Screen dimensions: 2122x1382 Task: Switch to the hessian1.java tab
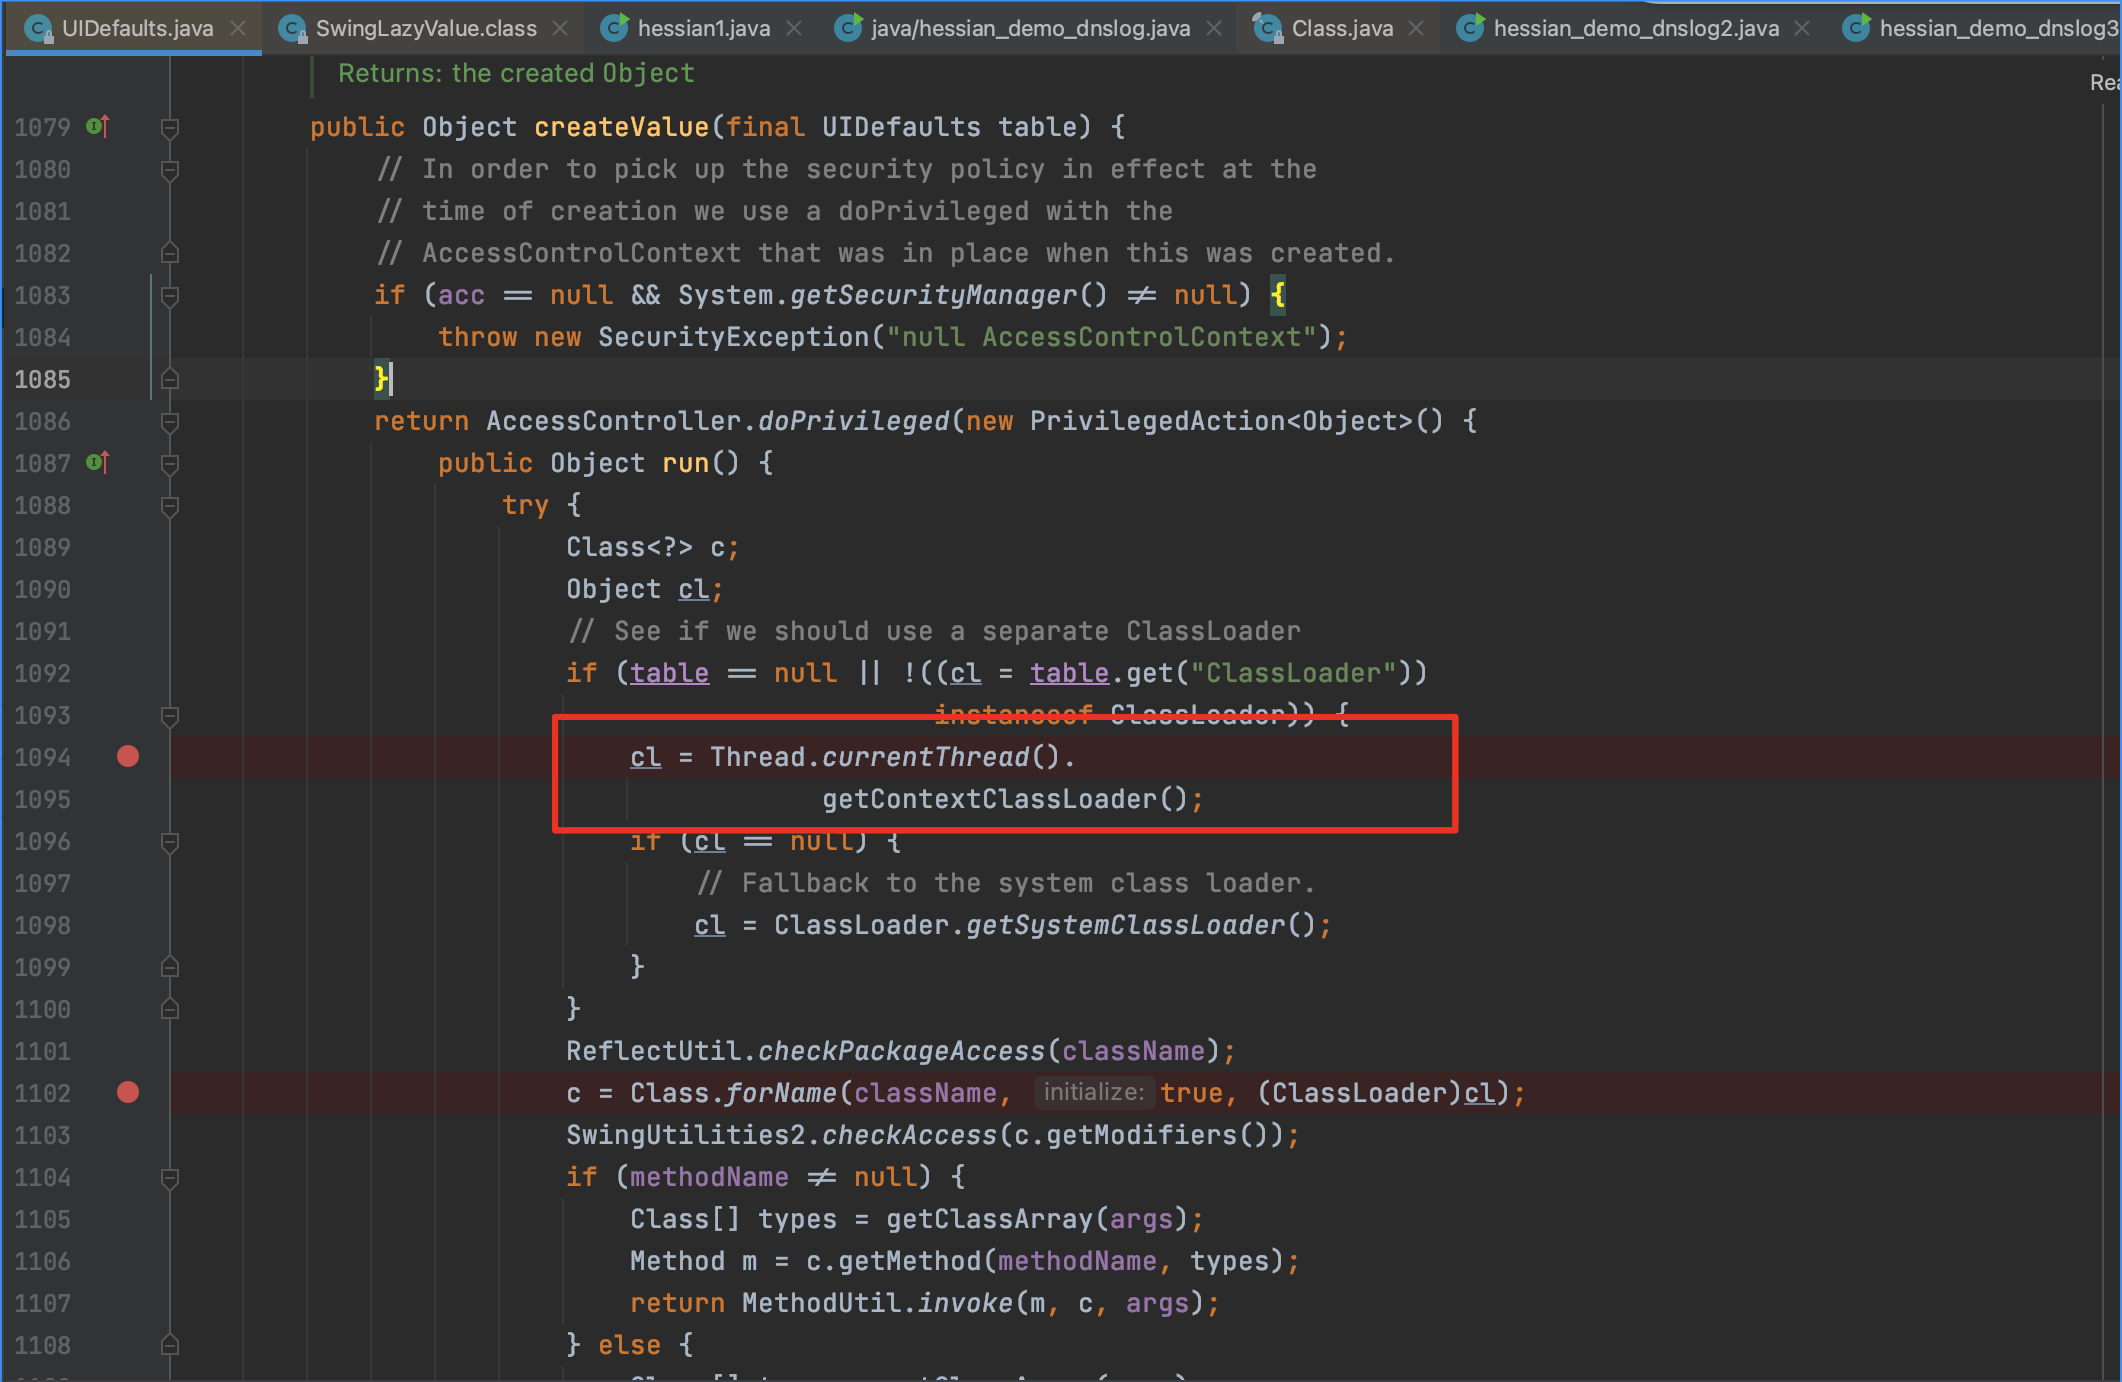(703, 28)
